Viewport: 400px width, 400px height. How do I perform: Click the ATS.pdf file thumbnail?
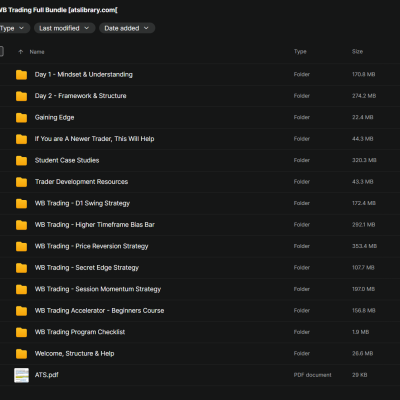tap(21, 375)
